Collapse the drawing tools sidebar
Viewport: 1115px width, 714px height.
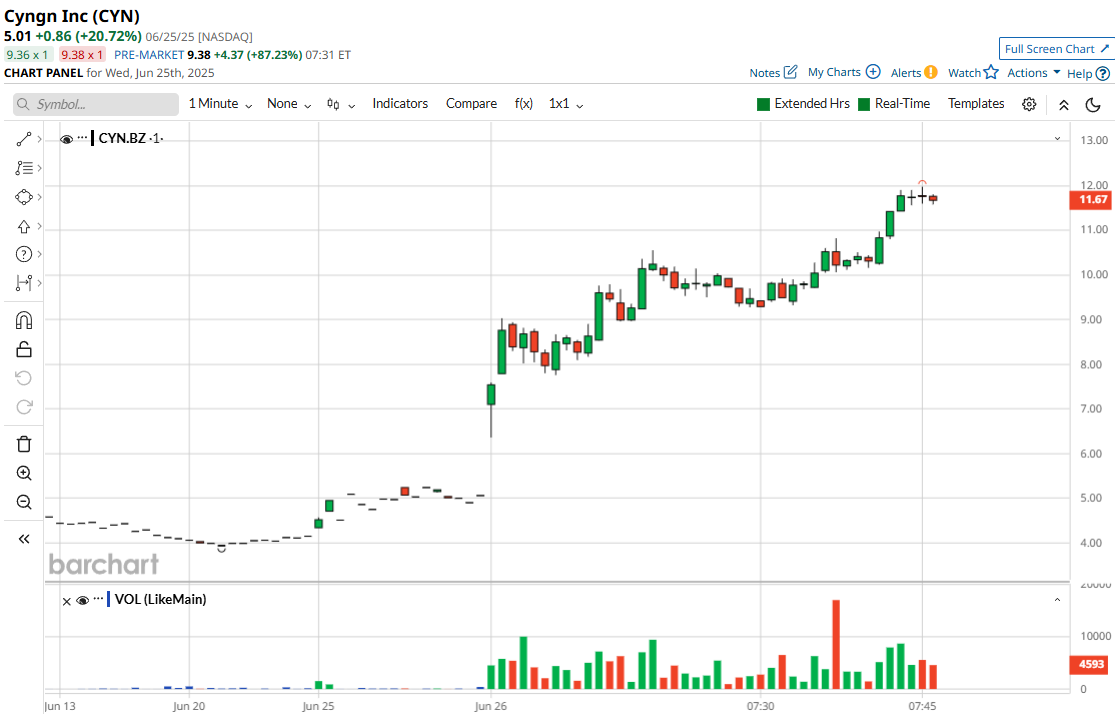23,539
